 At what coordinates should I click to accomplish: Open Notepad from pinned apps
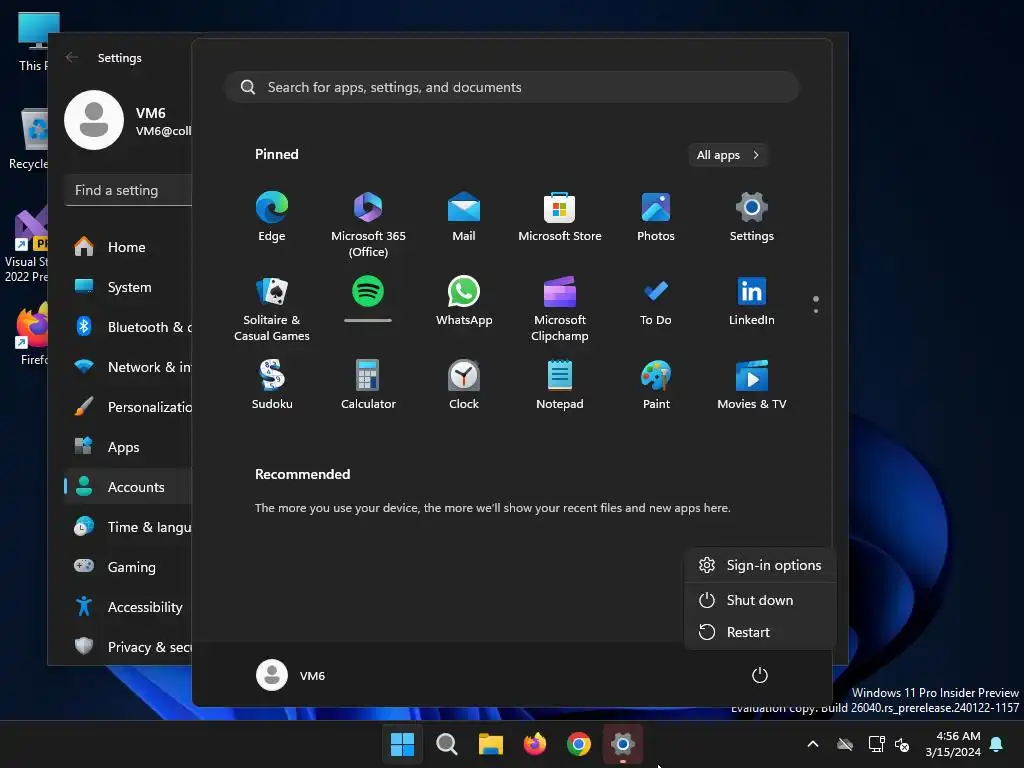pyautogui.click(x=560, y=385)
